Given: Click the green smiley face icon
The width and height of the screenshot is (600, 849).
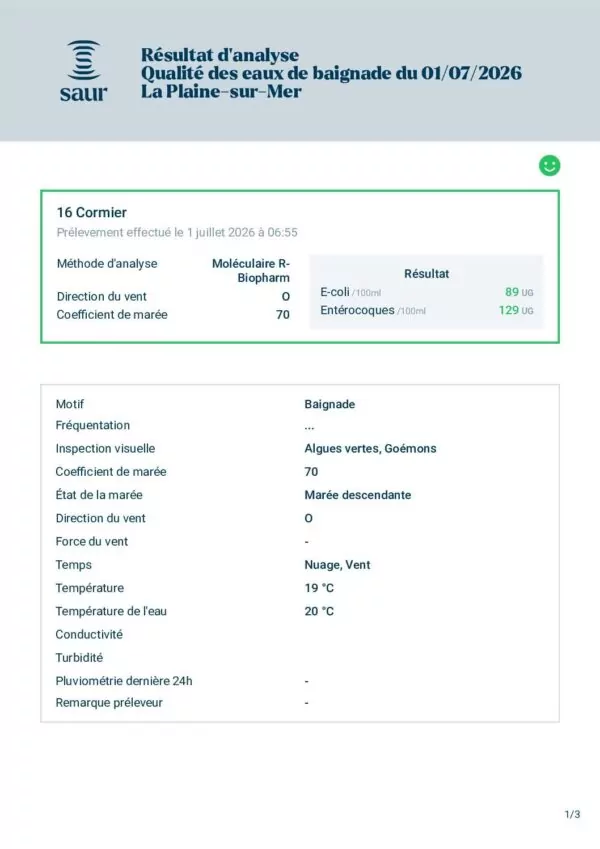Looking at the screenshot, I should point(549,166).
